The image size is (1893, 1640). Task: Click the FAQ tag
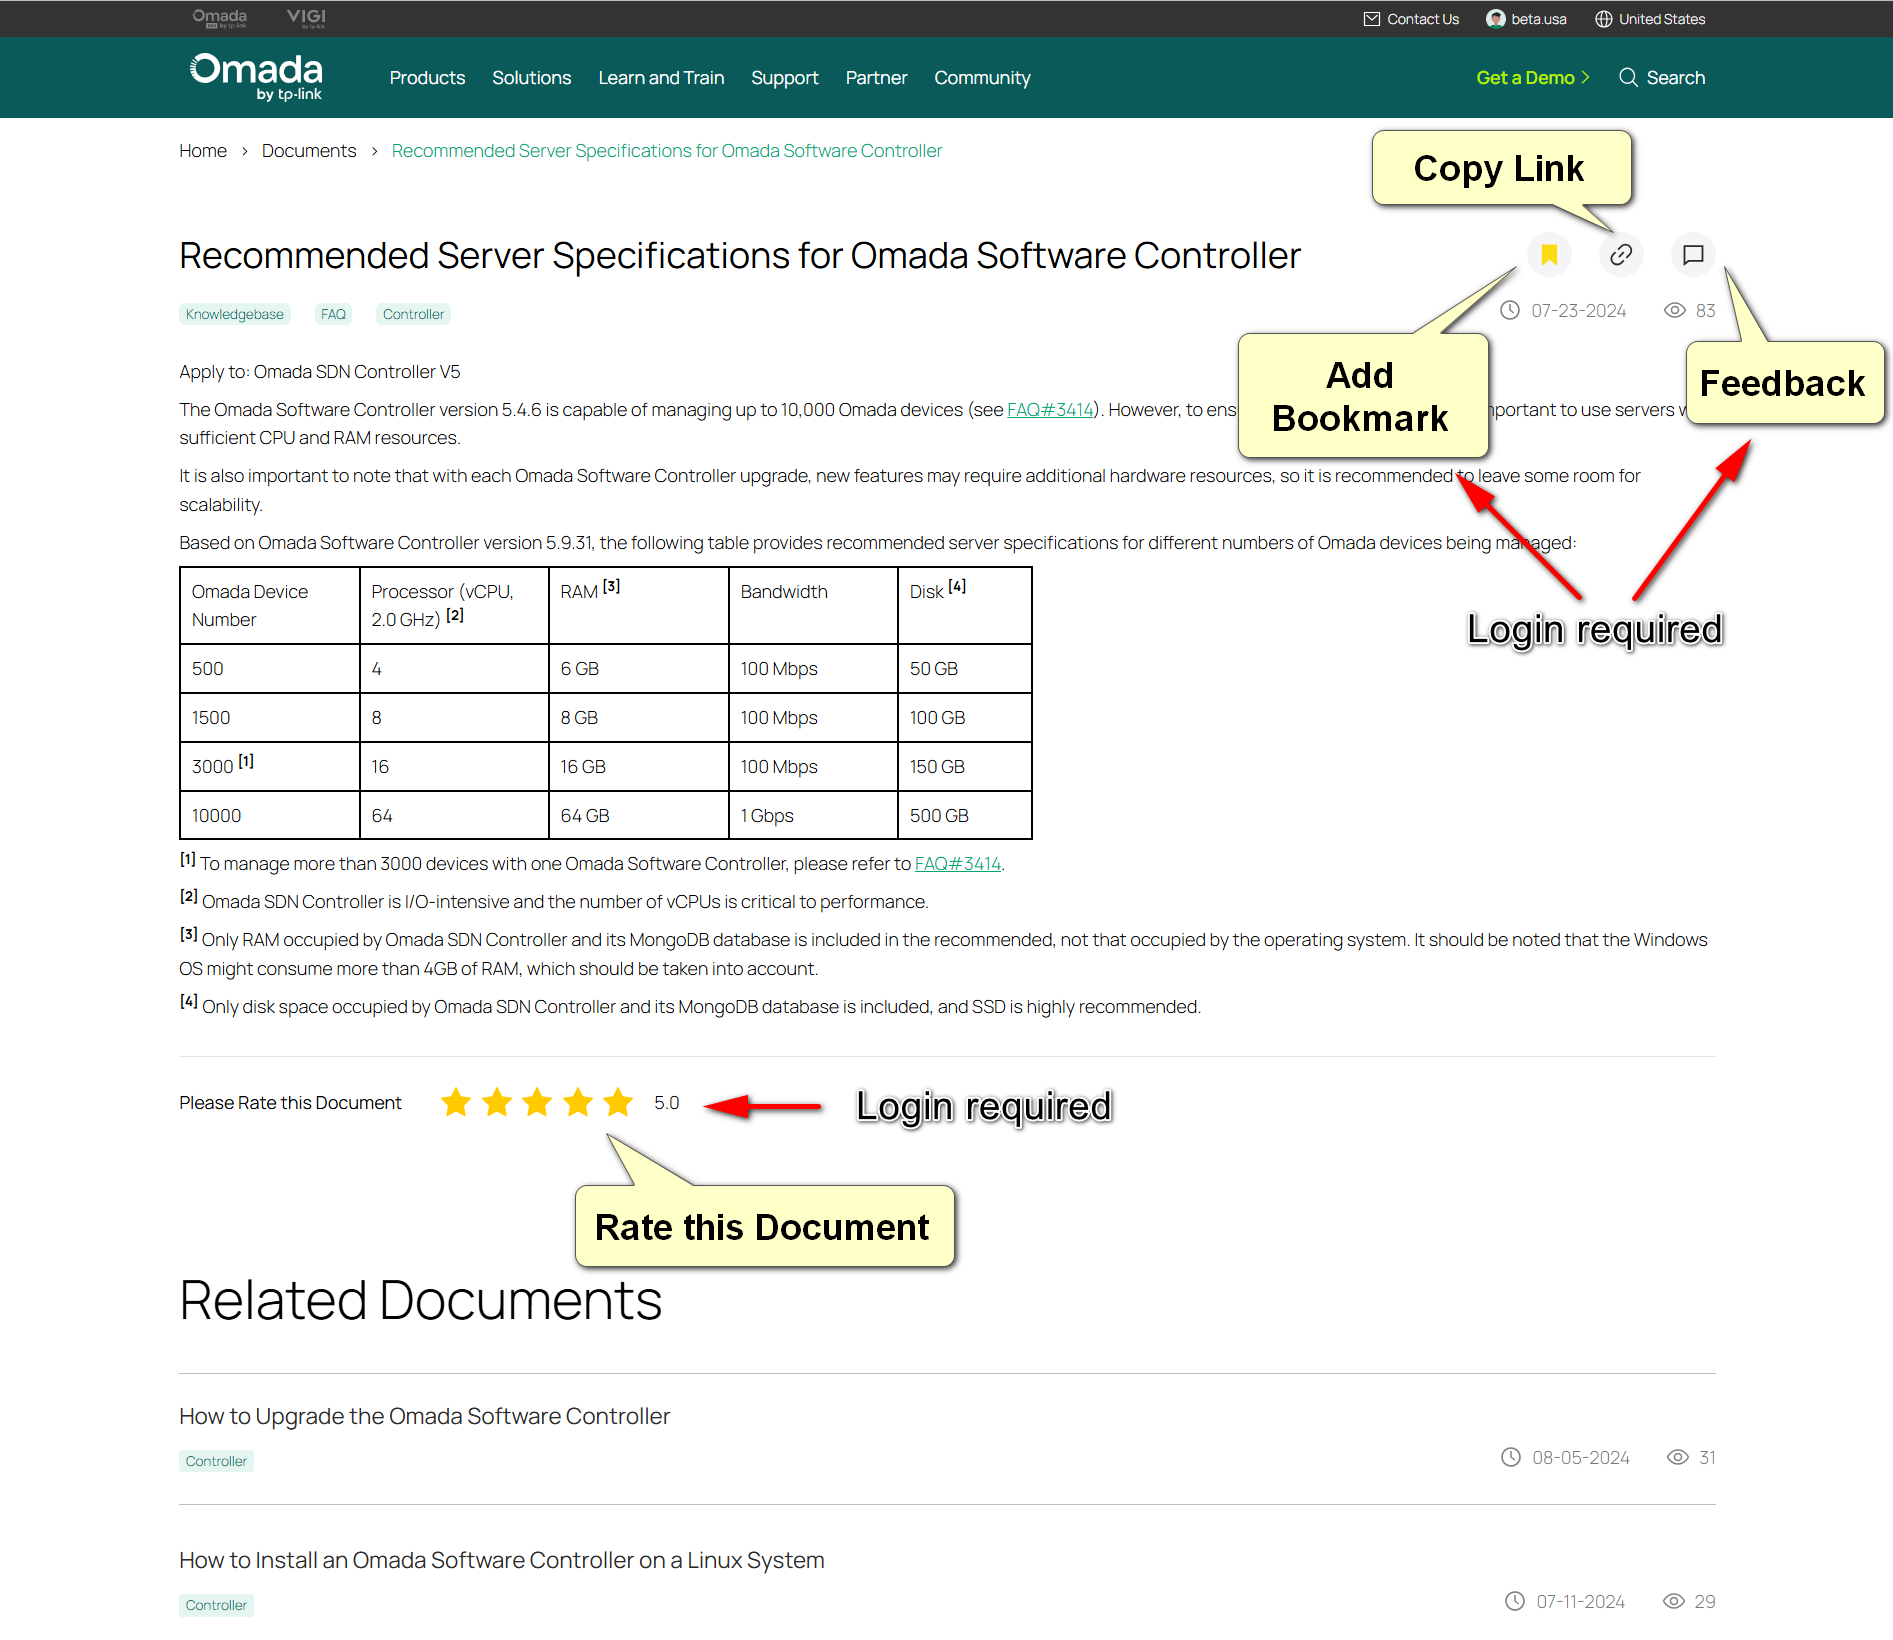click(x=333, y=314)
